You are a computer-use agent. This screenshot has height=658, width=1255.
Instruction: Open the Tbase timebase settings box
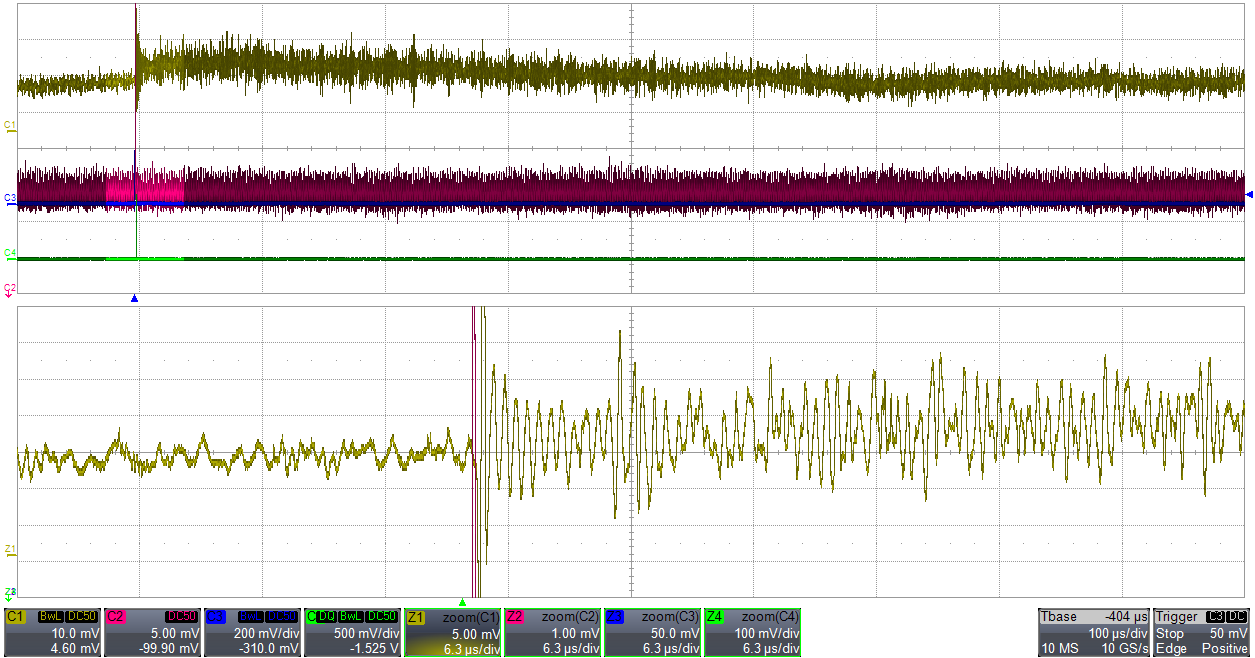coord(1095,632)
